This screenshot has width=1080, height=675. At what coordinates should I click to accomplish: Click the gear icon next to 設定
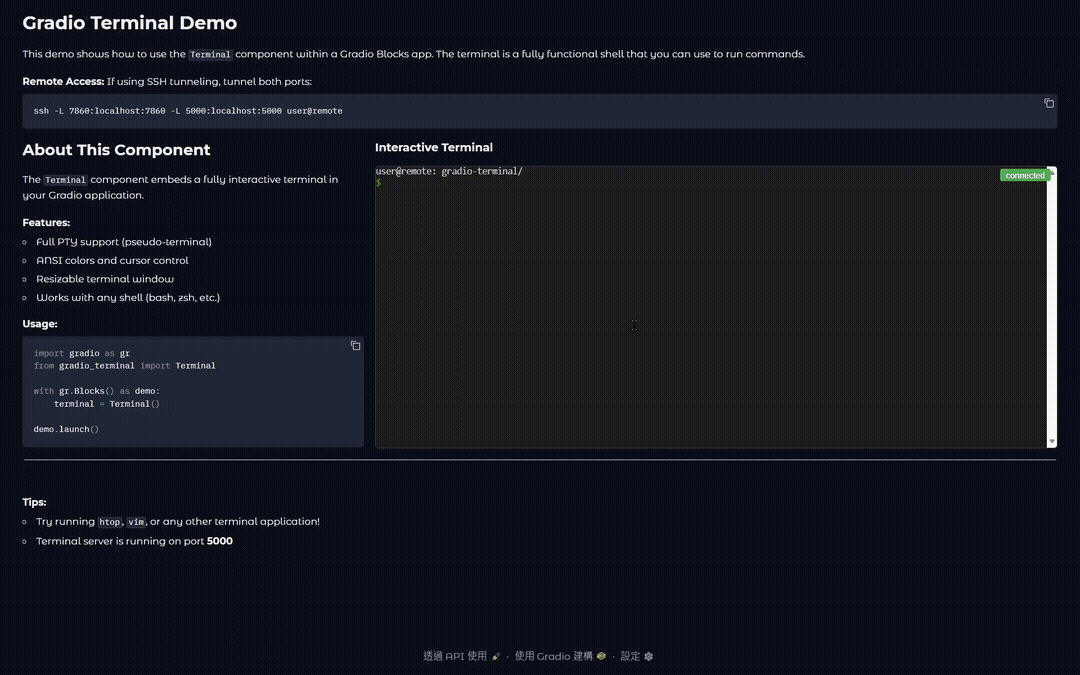648,656
